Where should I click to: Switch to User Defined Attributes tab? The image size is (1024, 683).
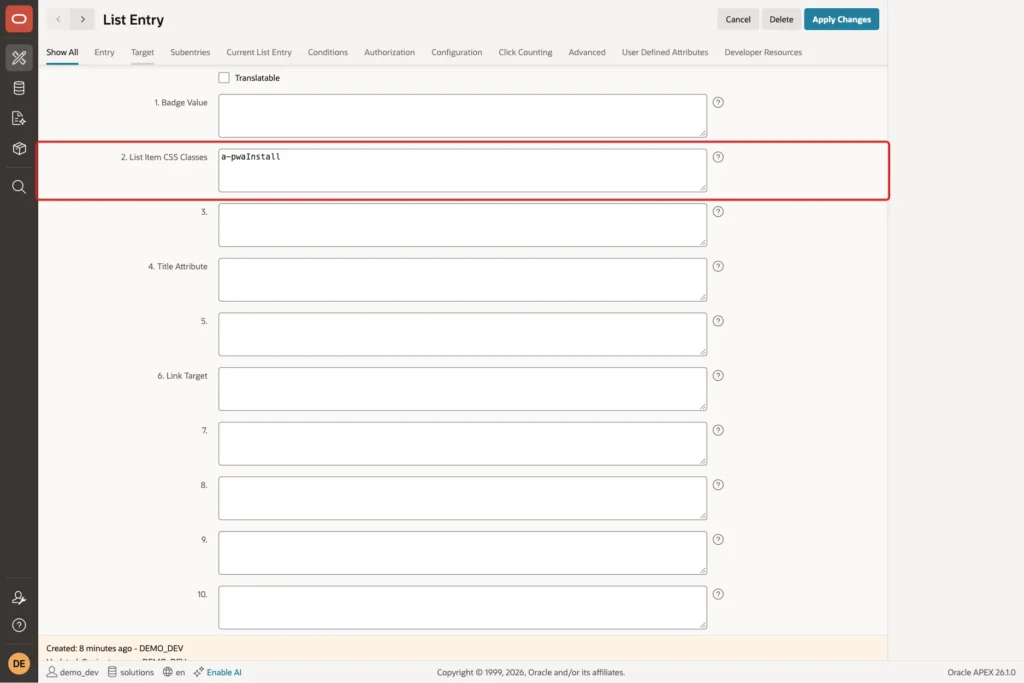pyautogui.click(x=665, y=52)
